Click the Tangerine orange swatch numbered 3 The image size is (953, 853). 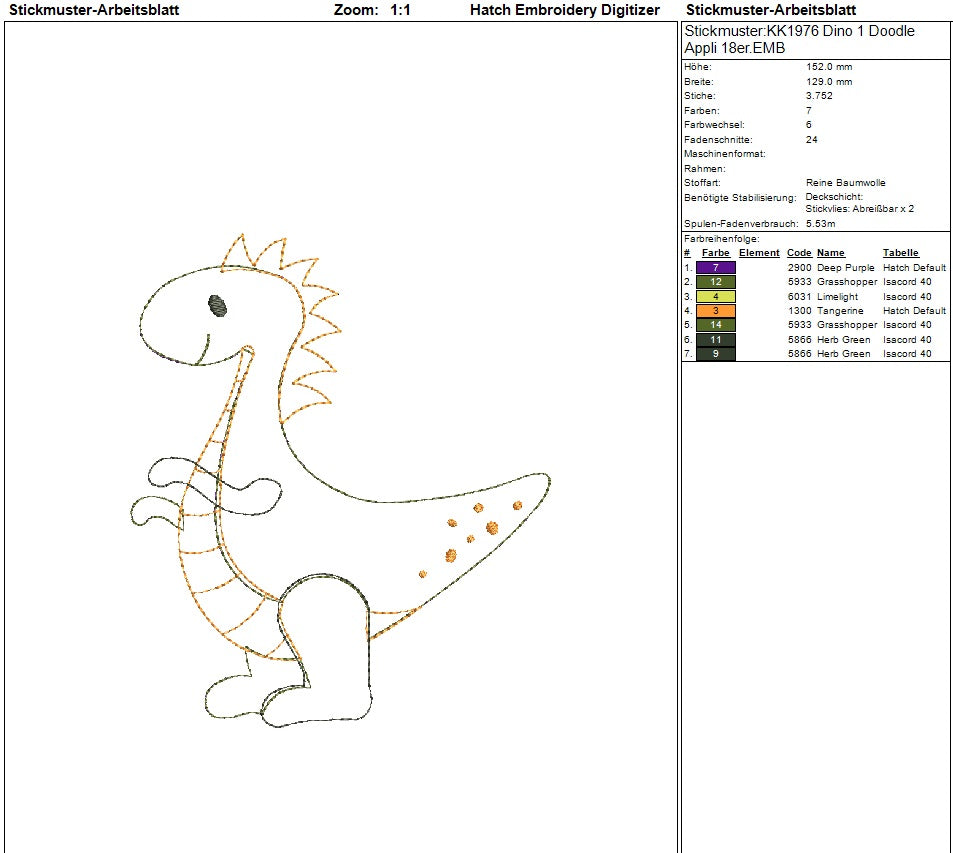(715, 311)
